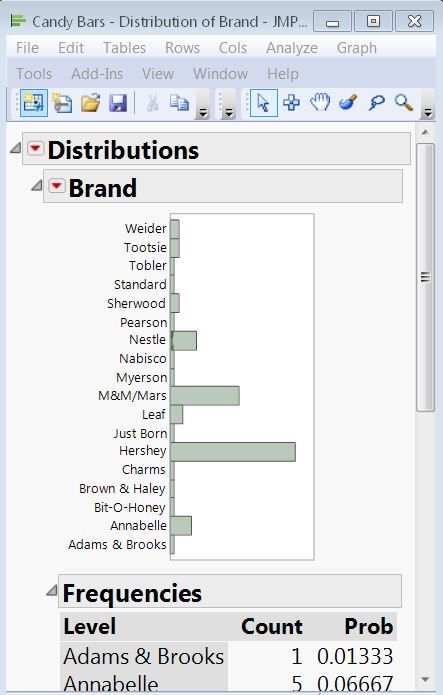Click the Prob column header
The width and height of the screenshot is (443, 695).
click(369, 626)
